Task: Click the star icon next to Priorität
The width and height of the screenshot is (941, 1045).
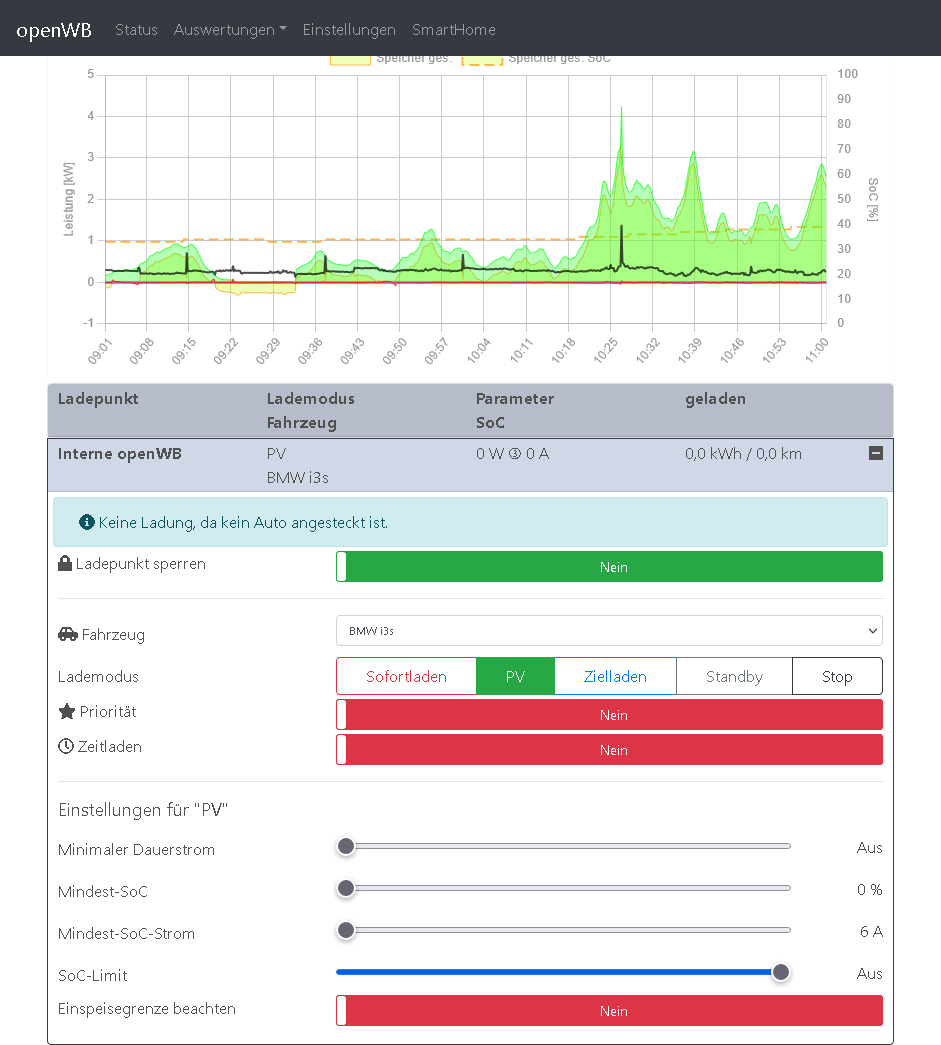Action: (67, 712)
